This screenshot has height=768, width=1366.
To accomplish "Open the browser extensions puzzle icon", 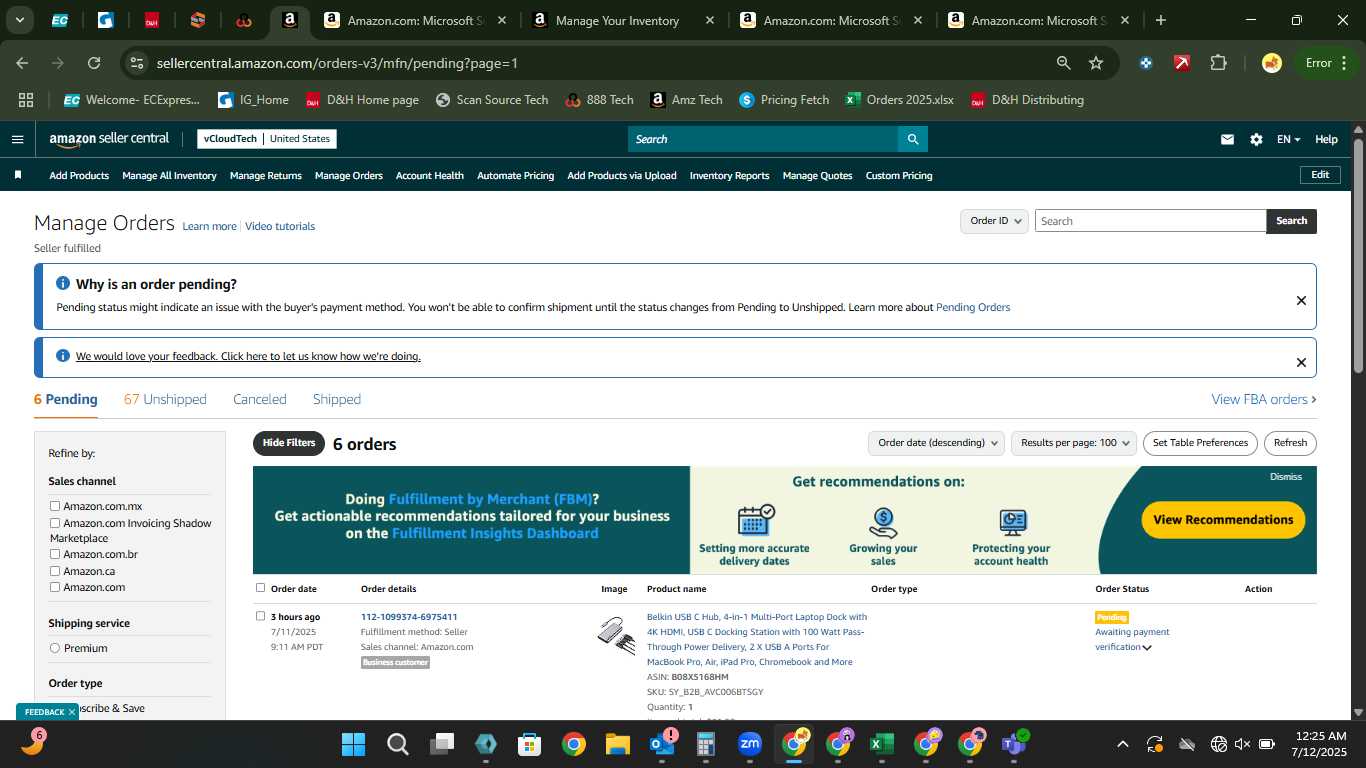I will pyautogui.click(x=1218, y=63).
